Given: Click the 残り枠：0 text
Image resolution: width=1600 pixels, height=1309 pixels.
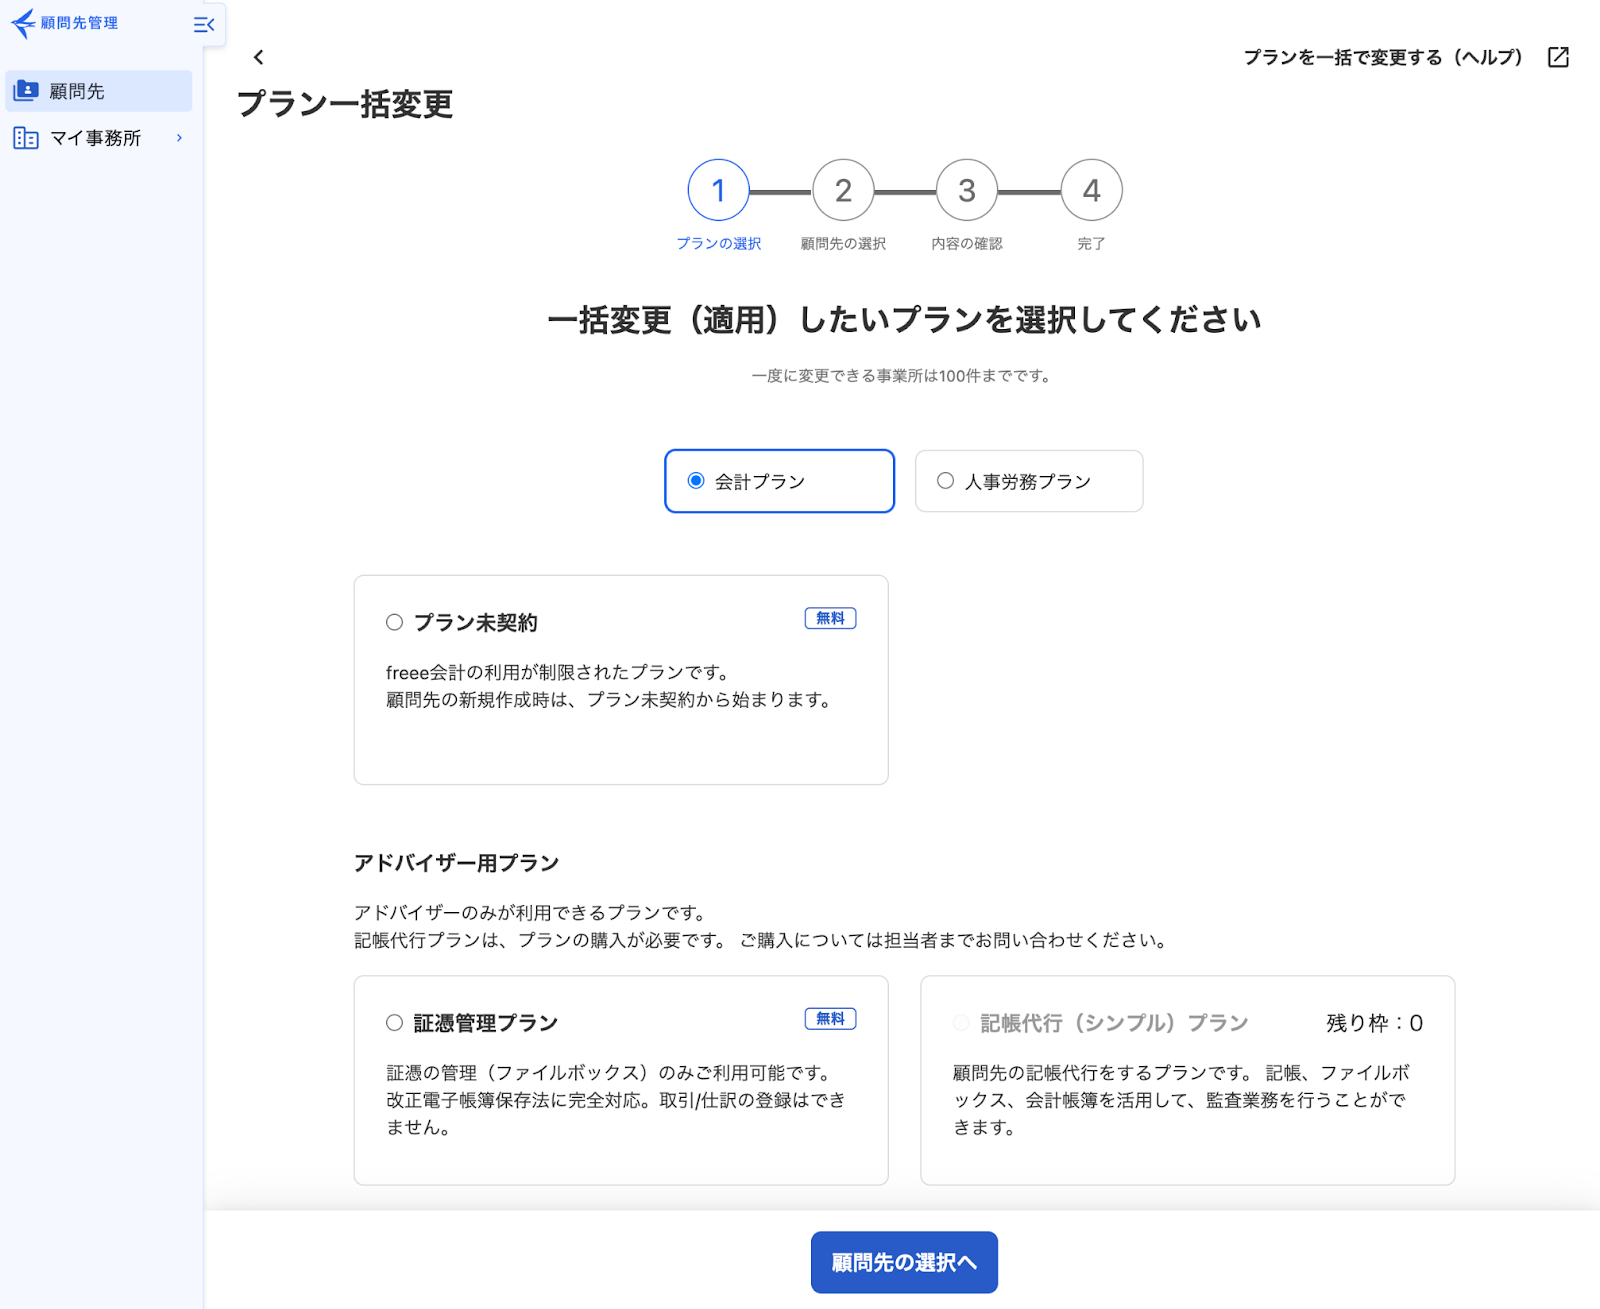Looking at the screenshot, I should coord(1374,1022).
